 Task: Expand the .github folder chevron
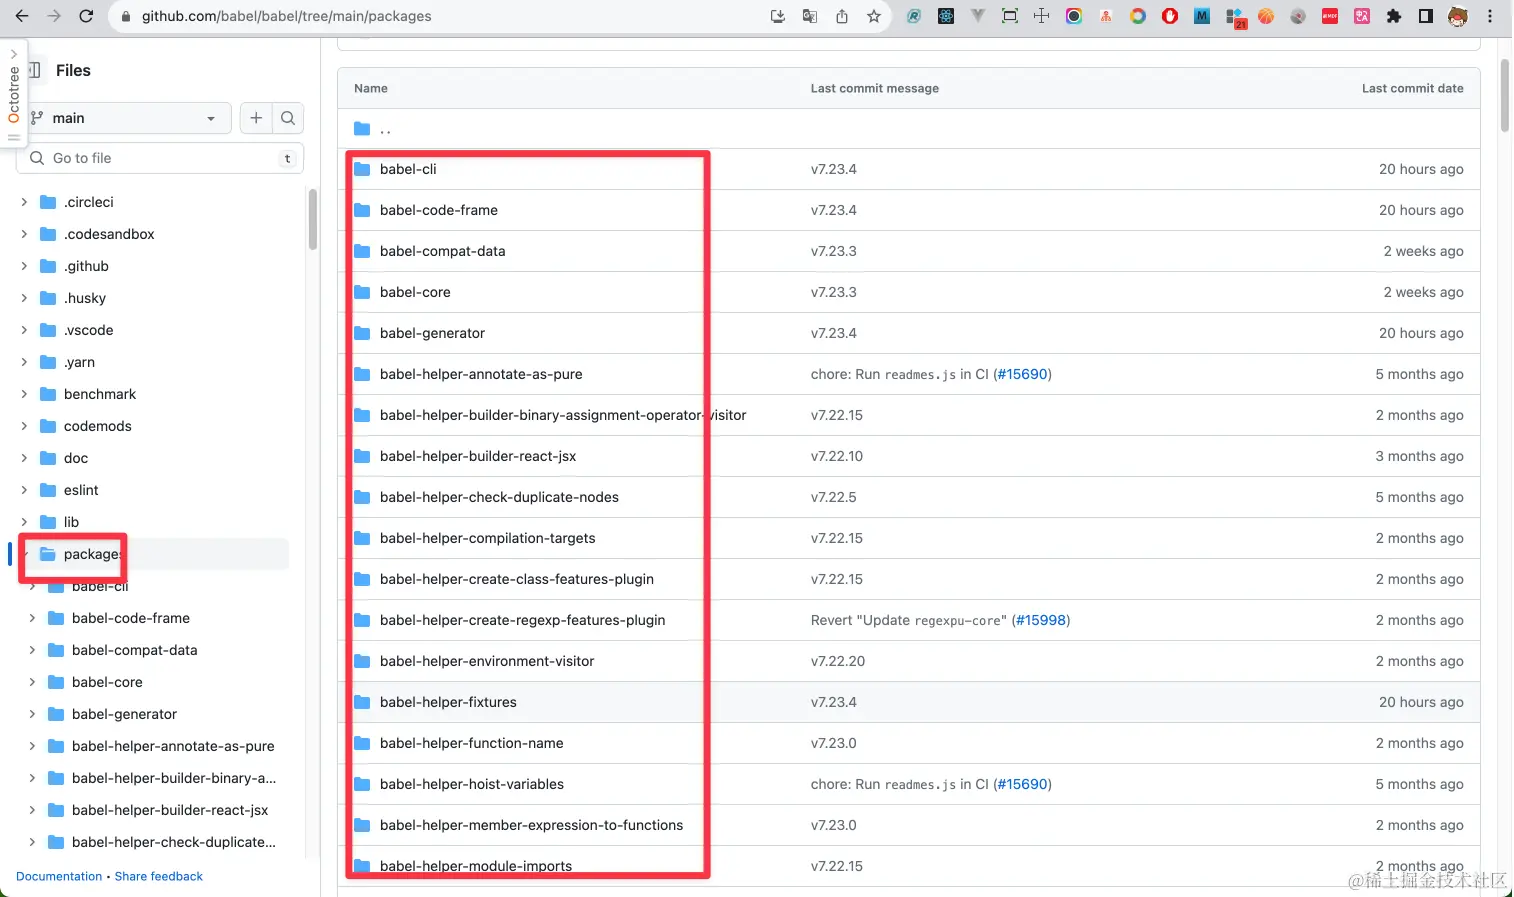coord(24,266)
